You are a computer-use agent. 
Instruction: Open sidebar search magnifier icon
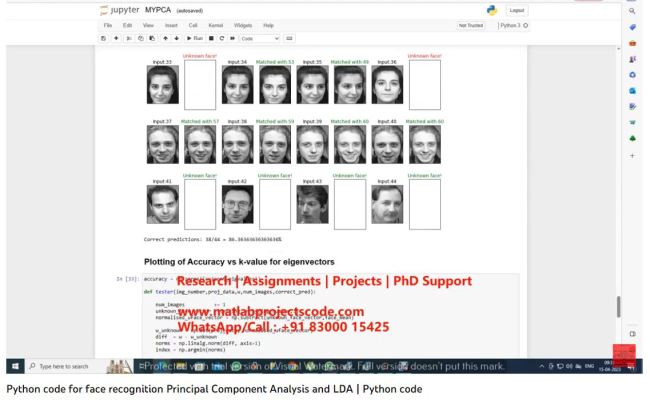[x=632, y=11]
